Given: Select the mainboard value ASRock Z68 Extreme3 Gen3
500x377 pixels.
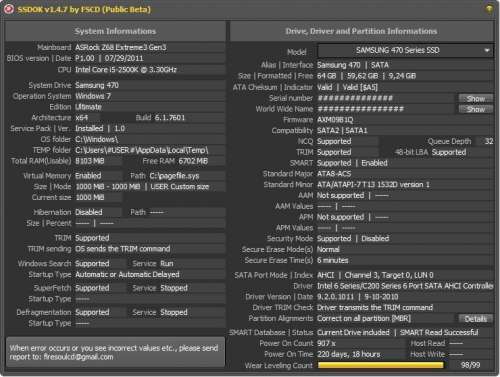Looking at the screenshot, I should pyautogui.click(x=121, y=47).
